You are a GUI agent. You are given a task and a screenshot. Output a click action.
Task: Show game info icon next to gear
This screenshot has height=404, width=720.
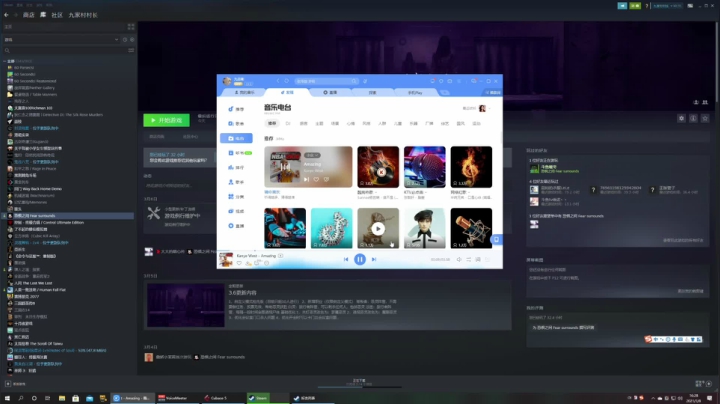[x=693, y=118]
